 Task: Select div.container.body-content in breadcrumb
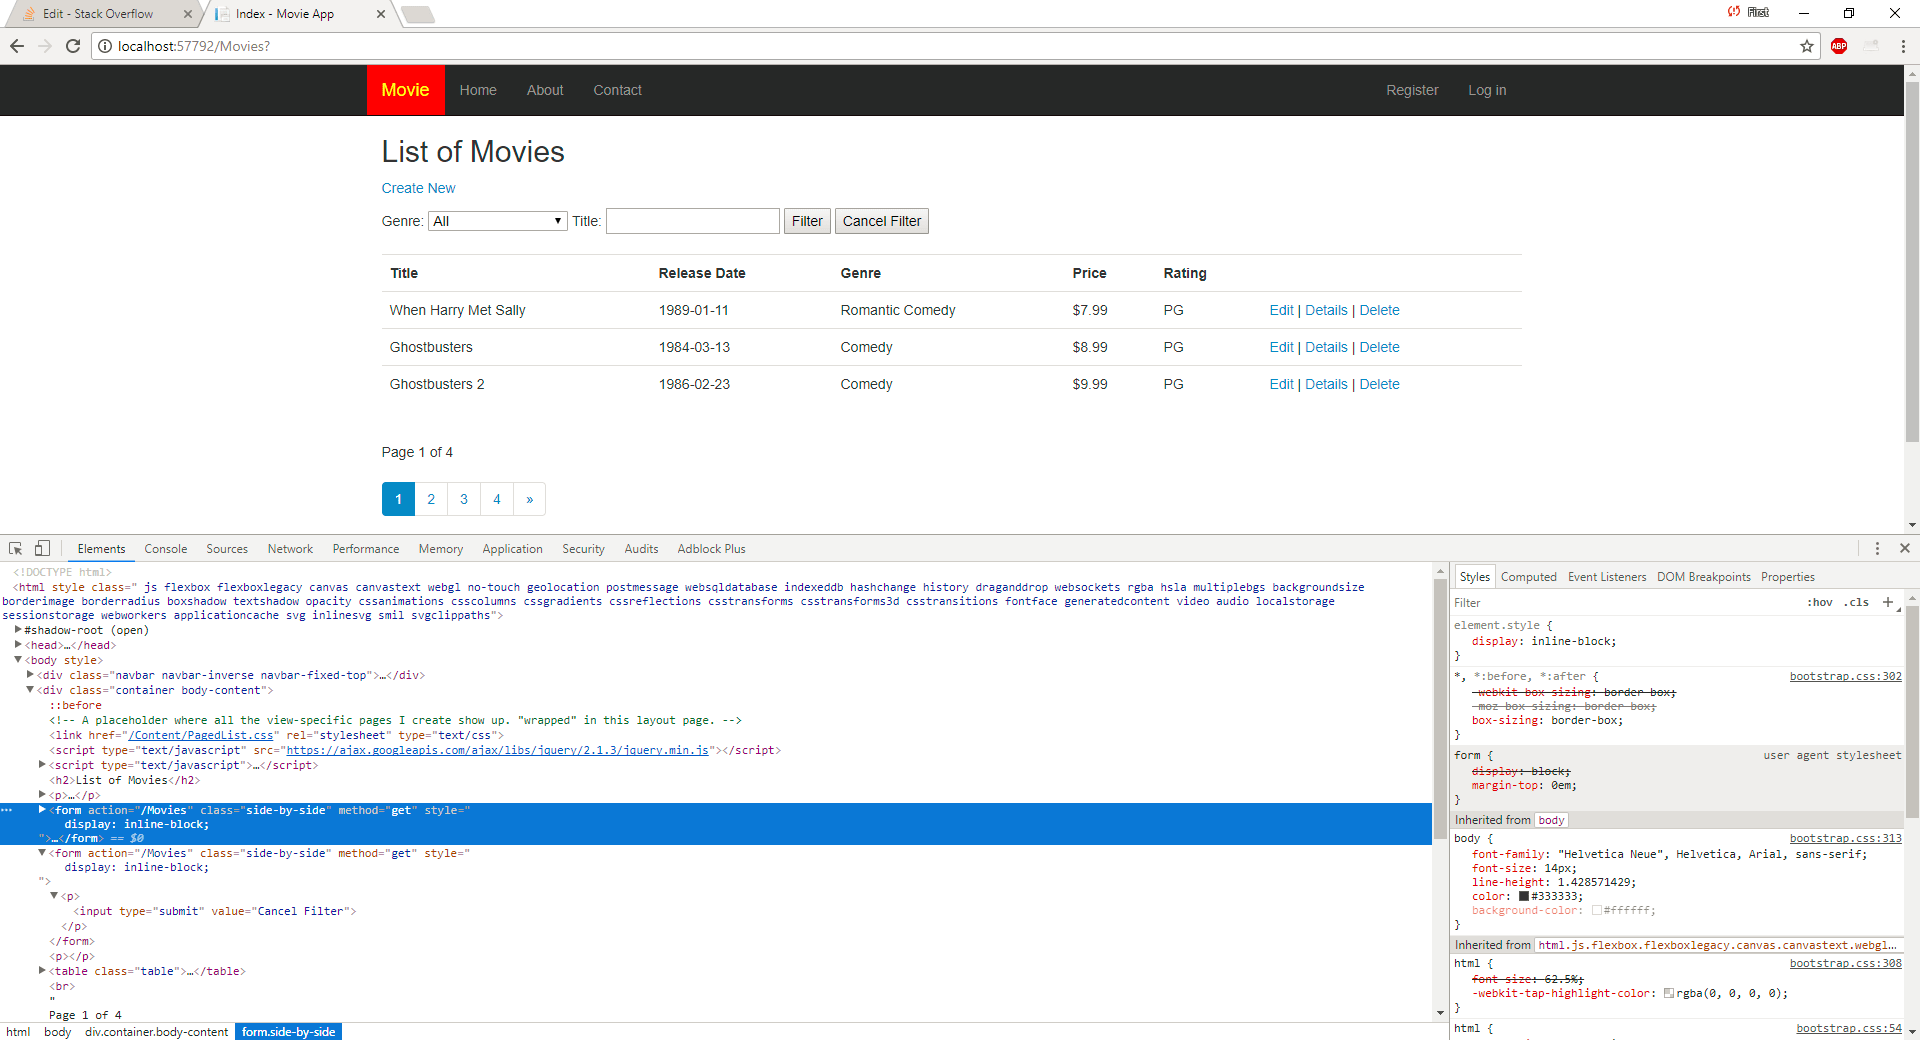pyautogui.click(x=156, y=1032)
